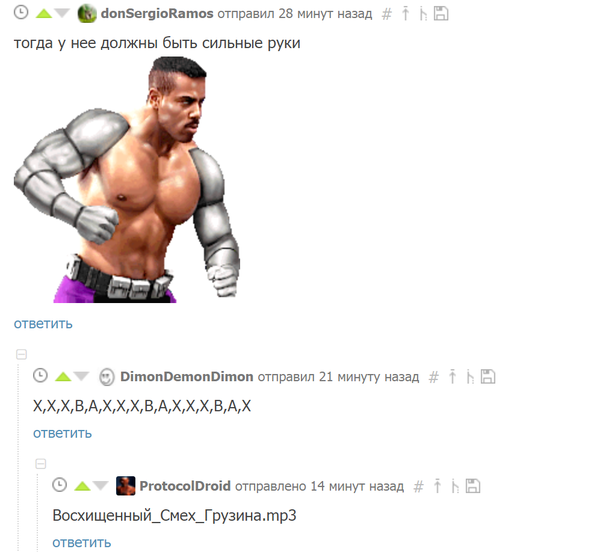This screenshot has width=600, height=552.
Task: Upvote DimonDemonDimon's comment
Action: tap(63, 377)
